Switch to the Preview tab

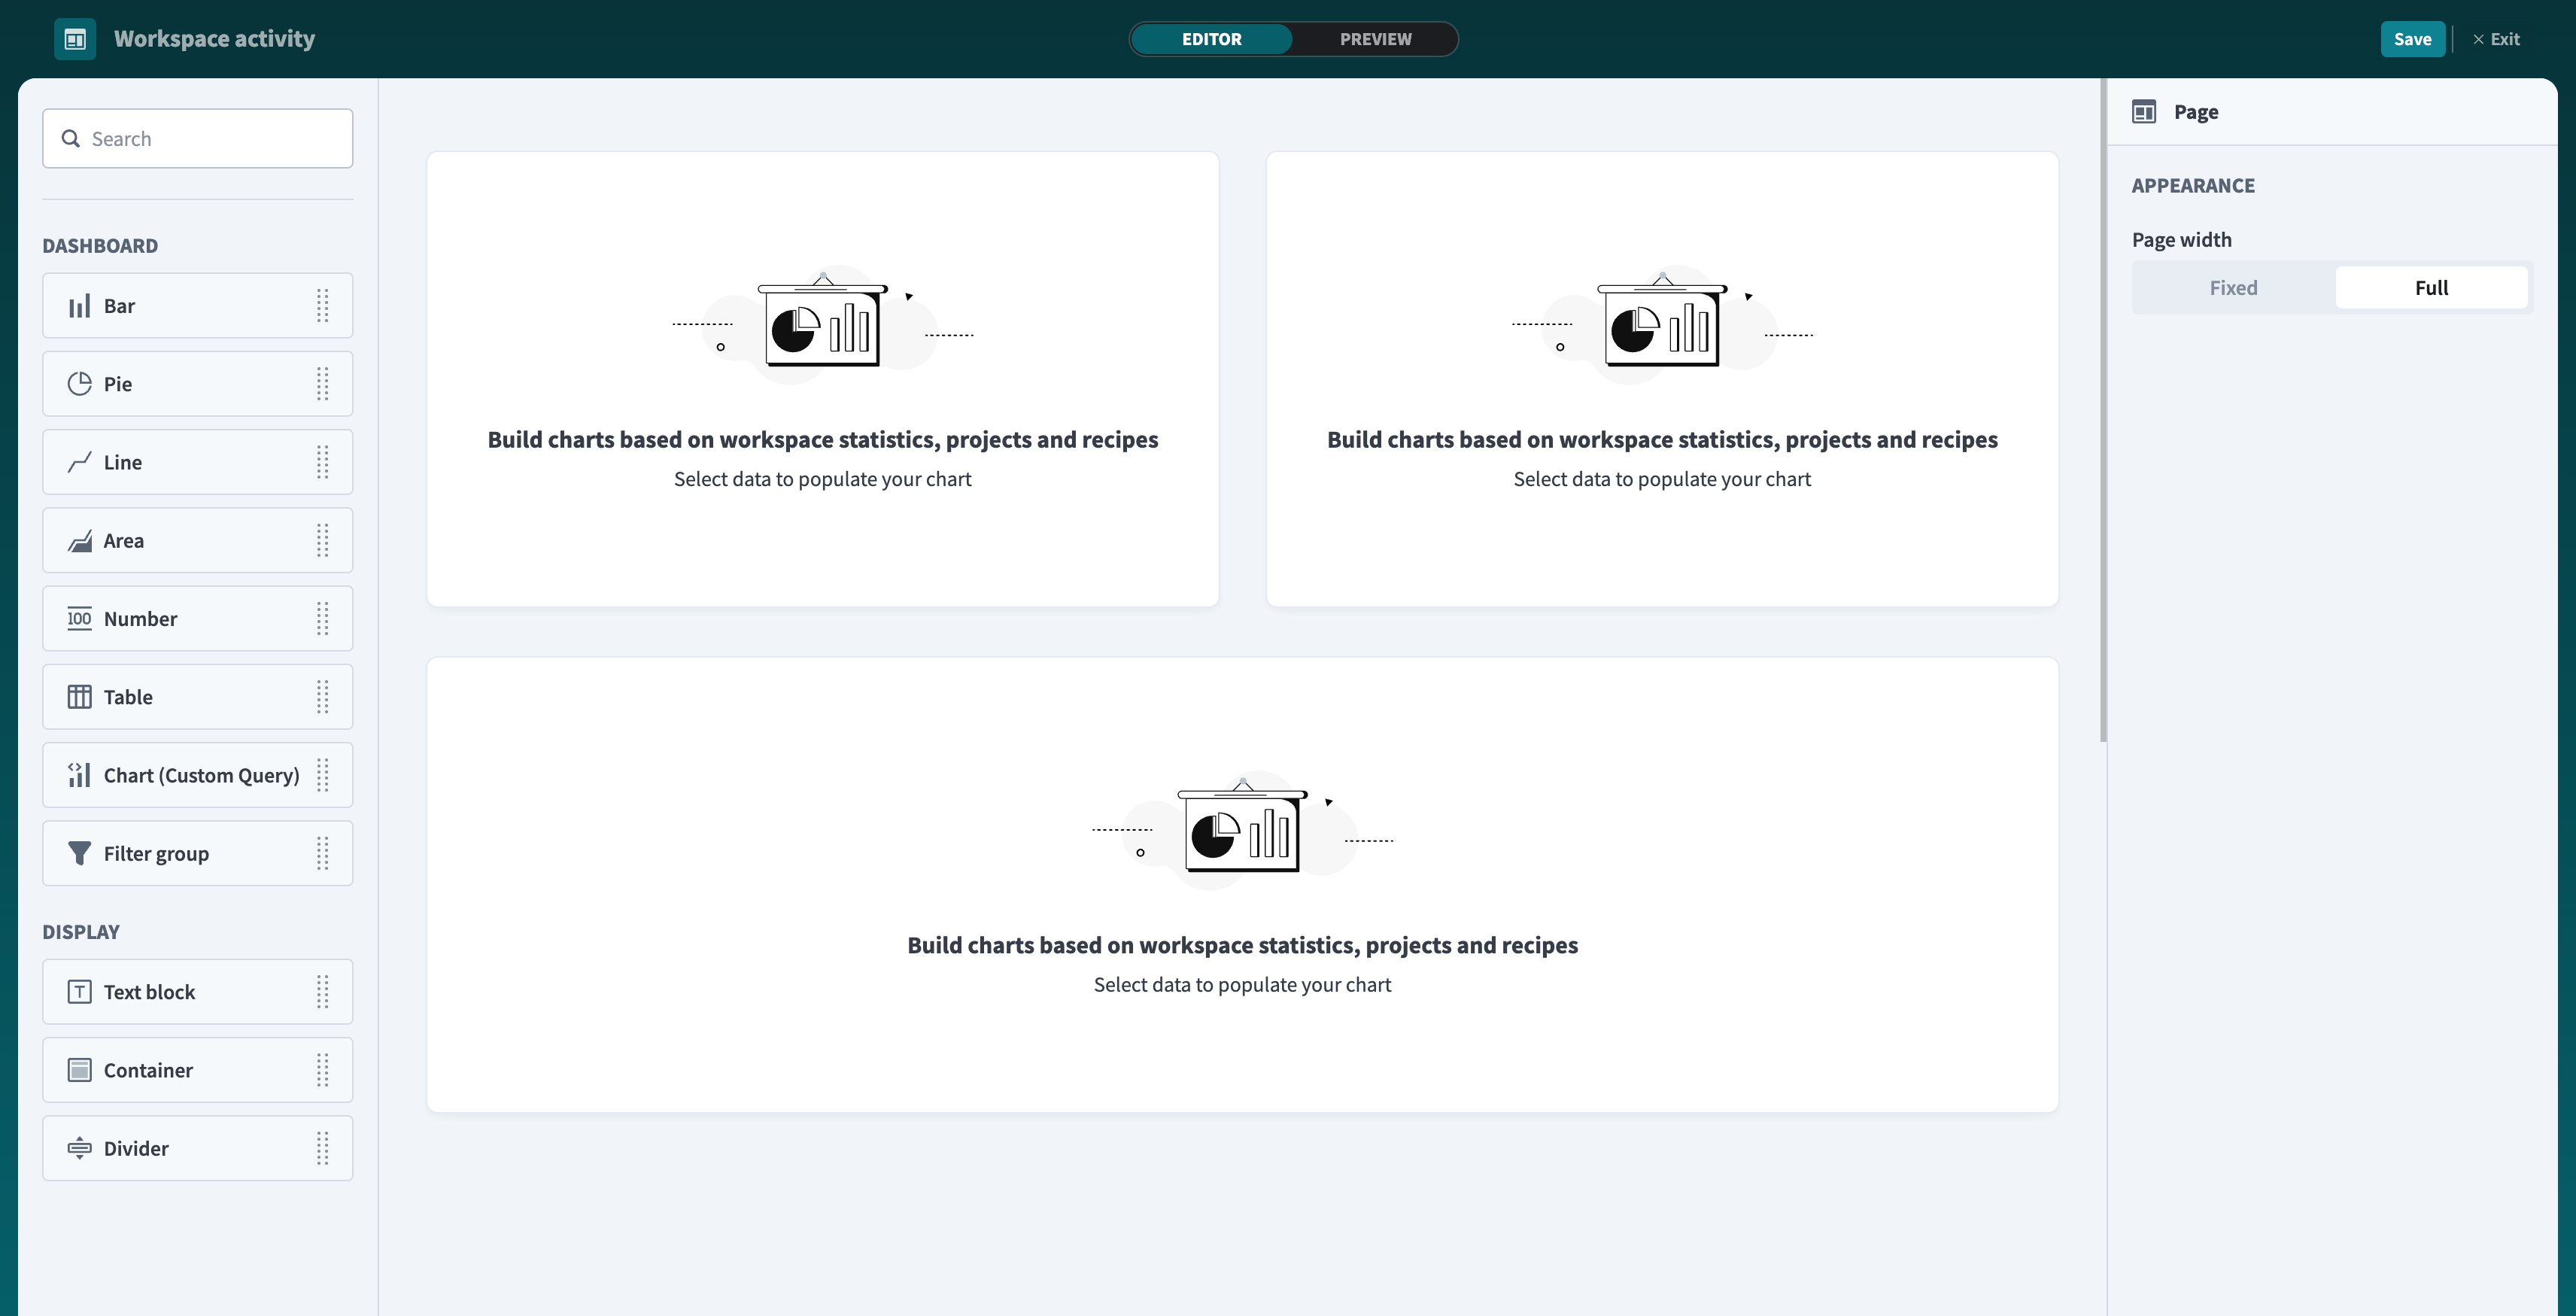[1375, 39]
